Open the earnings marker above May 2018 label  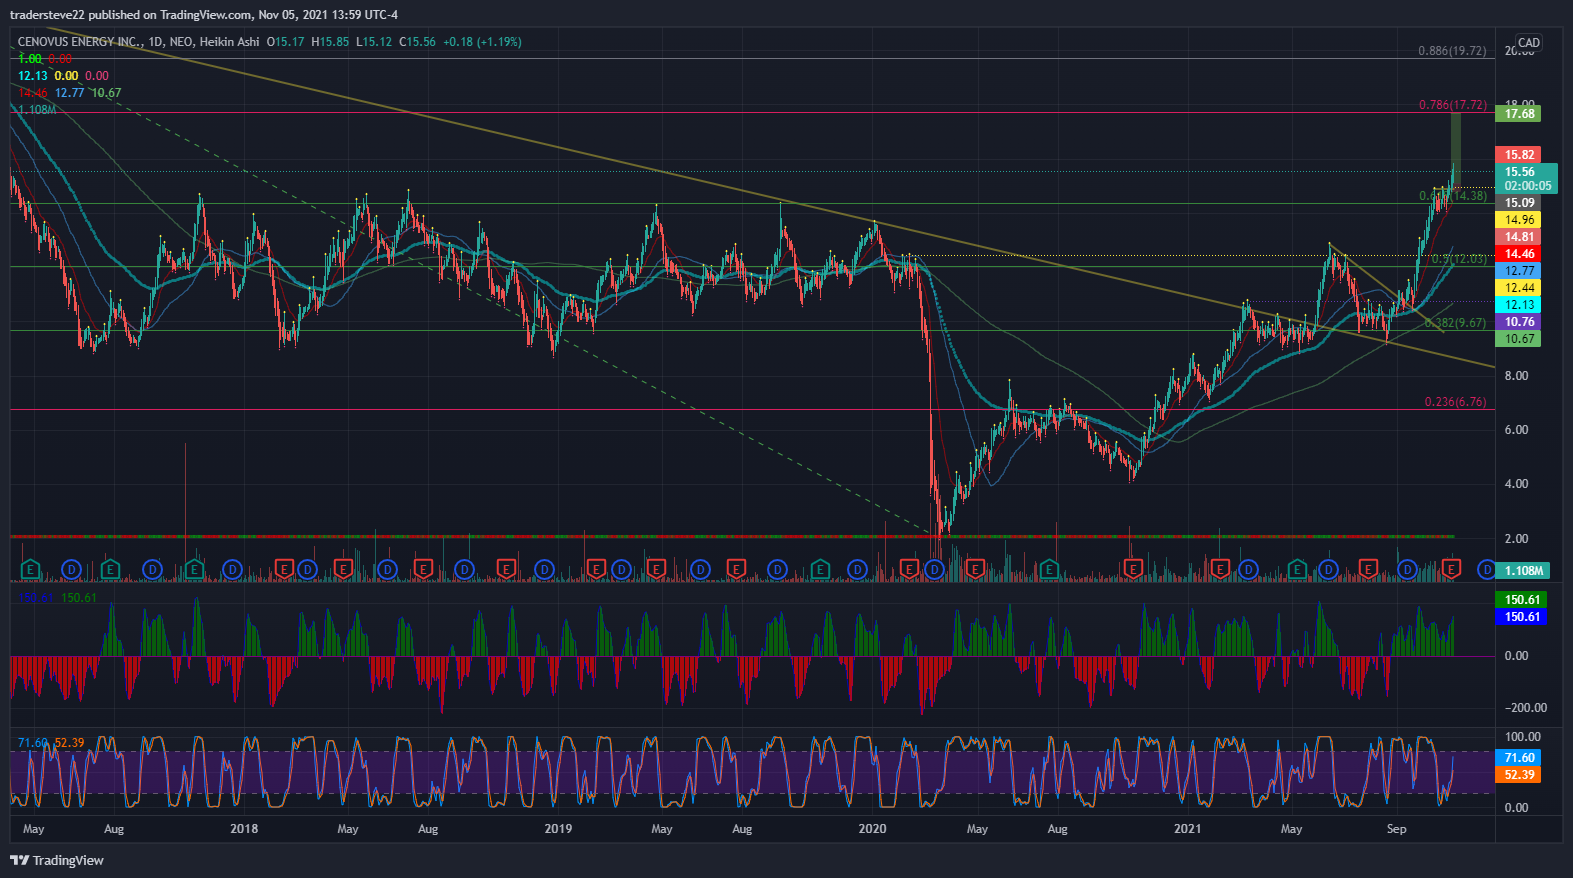point(343,570)
